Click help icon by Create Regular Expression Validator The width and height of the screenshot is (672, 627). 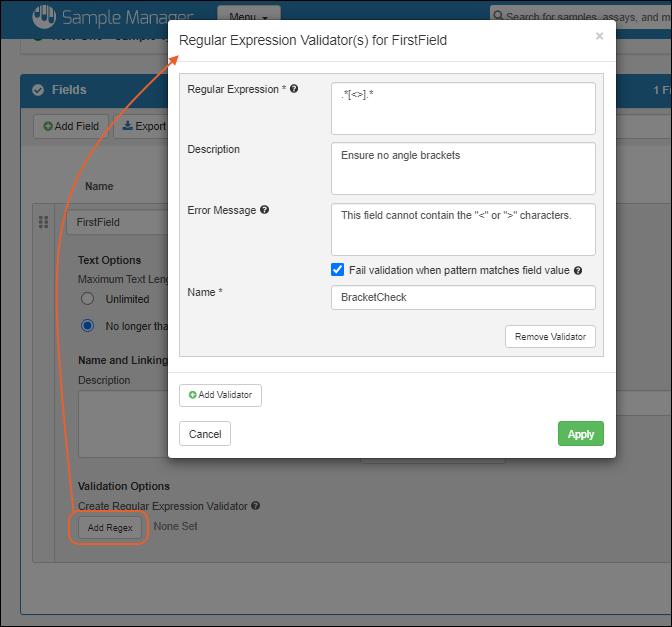256,506
